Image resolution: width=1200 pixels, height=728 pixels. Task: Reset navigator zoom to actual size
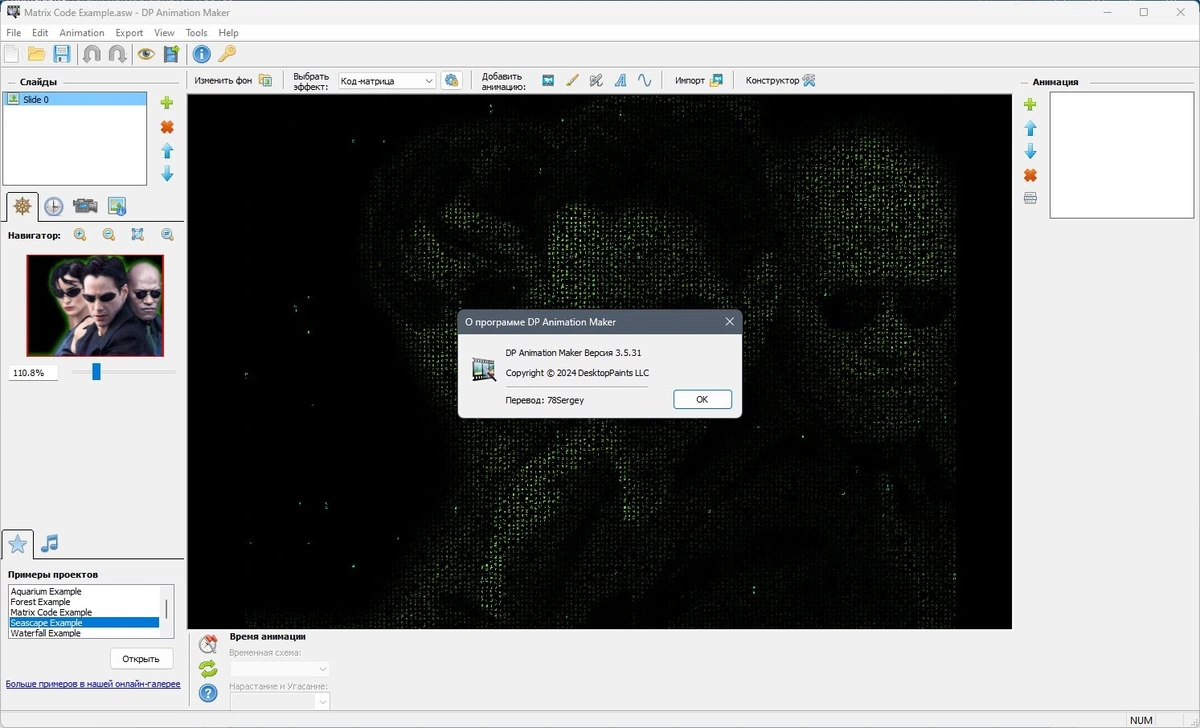click(x=167, y=235)
